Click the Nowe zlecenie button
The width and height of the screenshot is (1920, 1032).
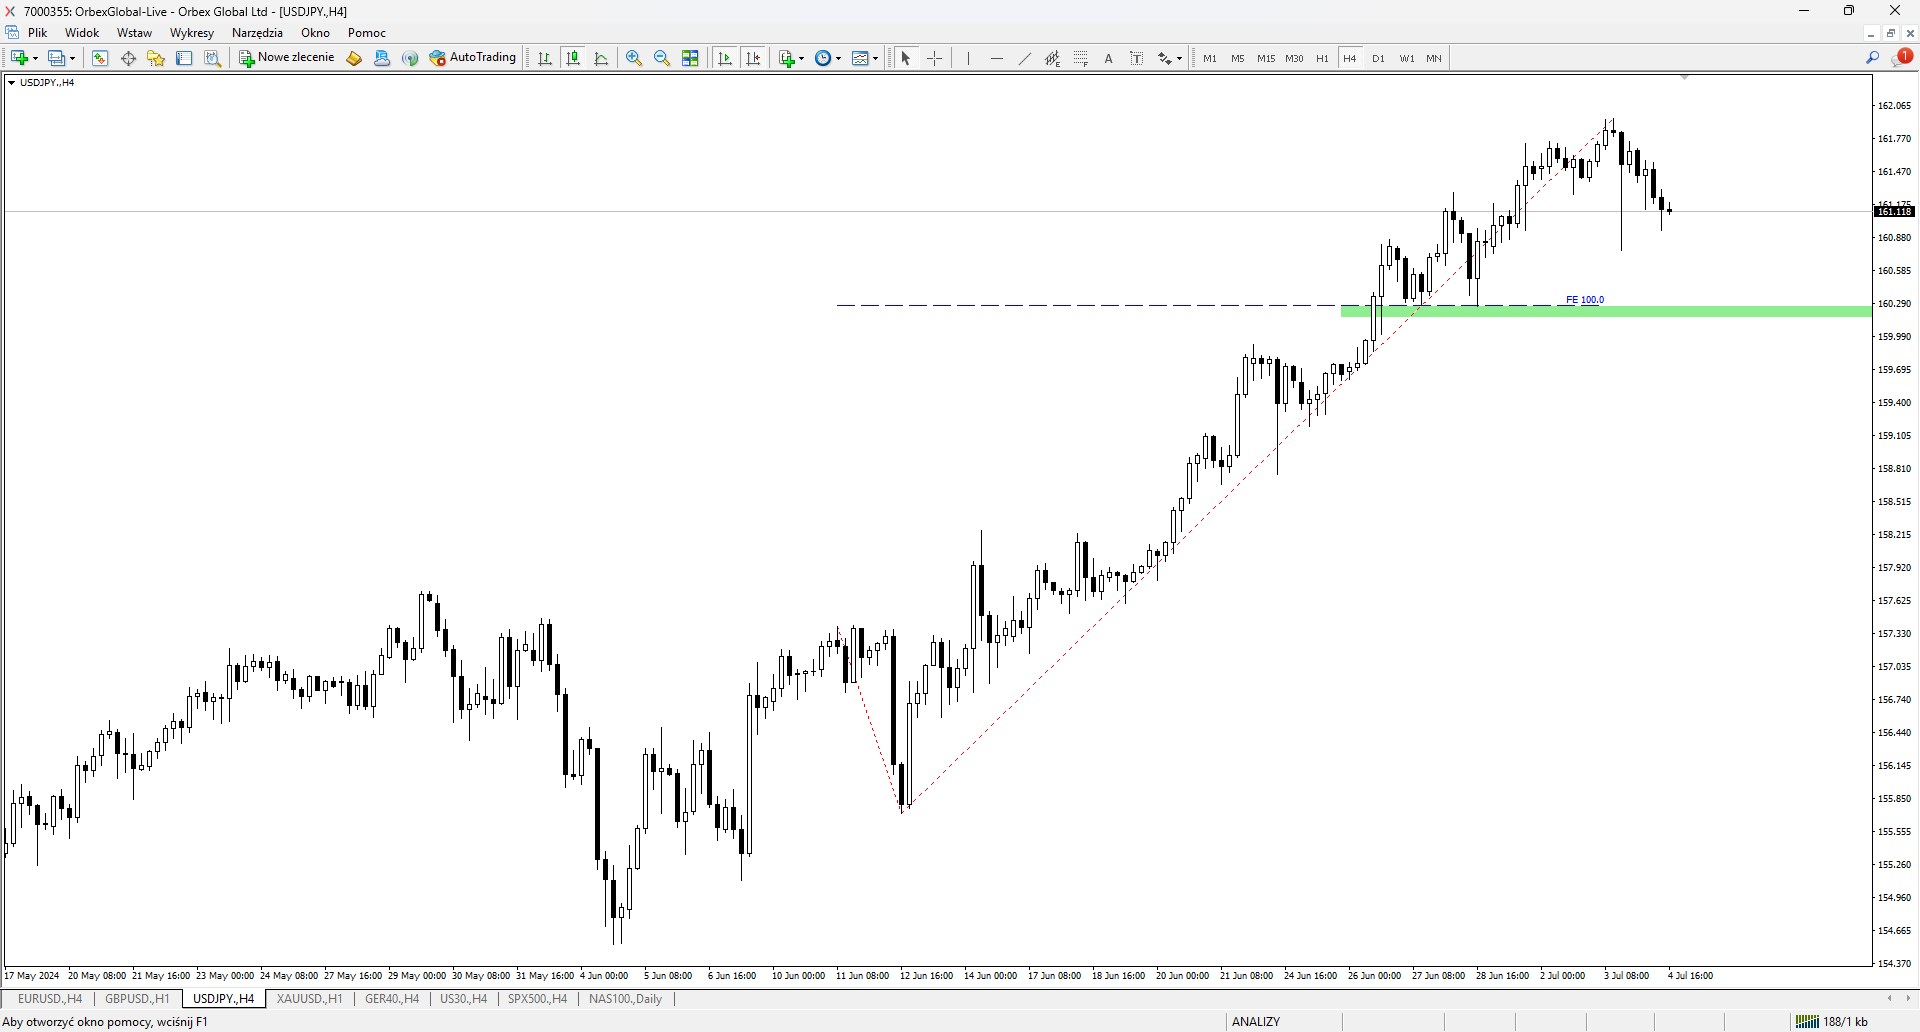287,58
